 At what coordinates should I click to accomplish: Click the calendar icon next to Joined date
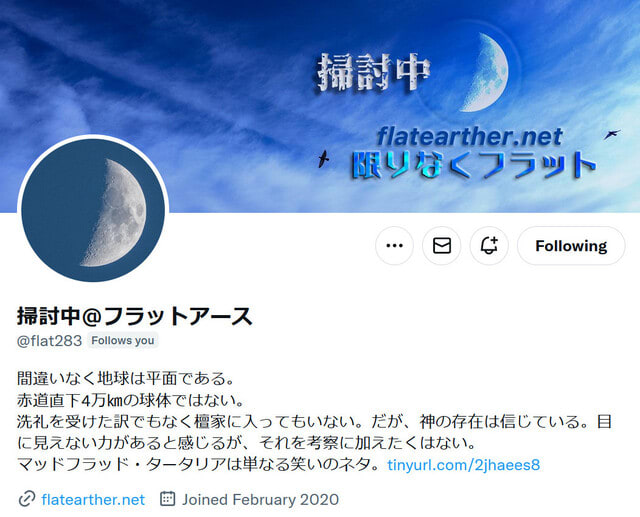click(x=167, y=499)
